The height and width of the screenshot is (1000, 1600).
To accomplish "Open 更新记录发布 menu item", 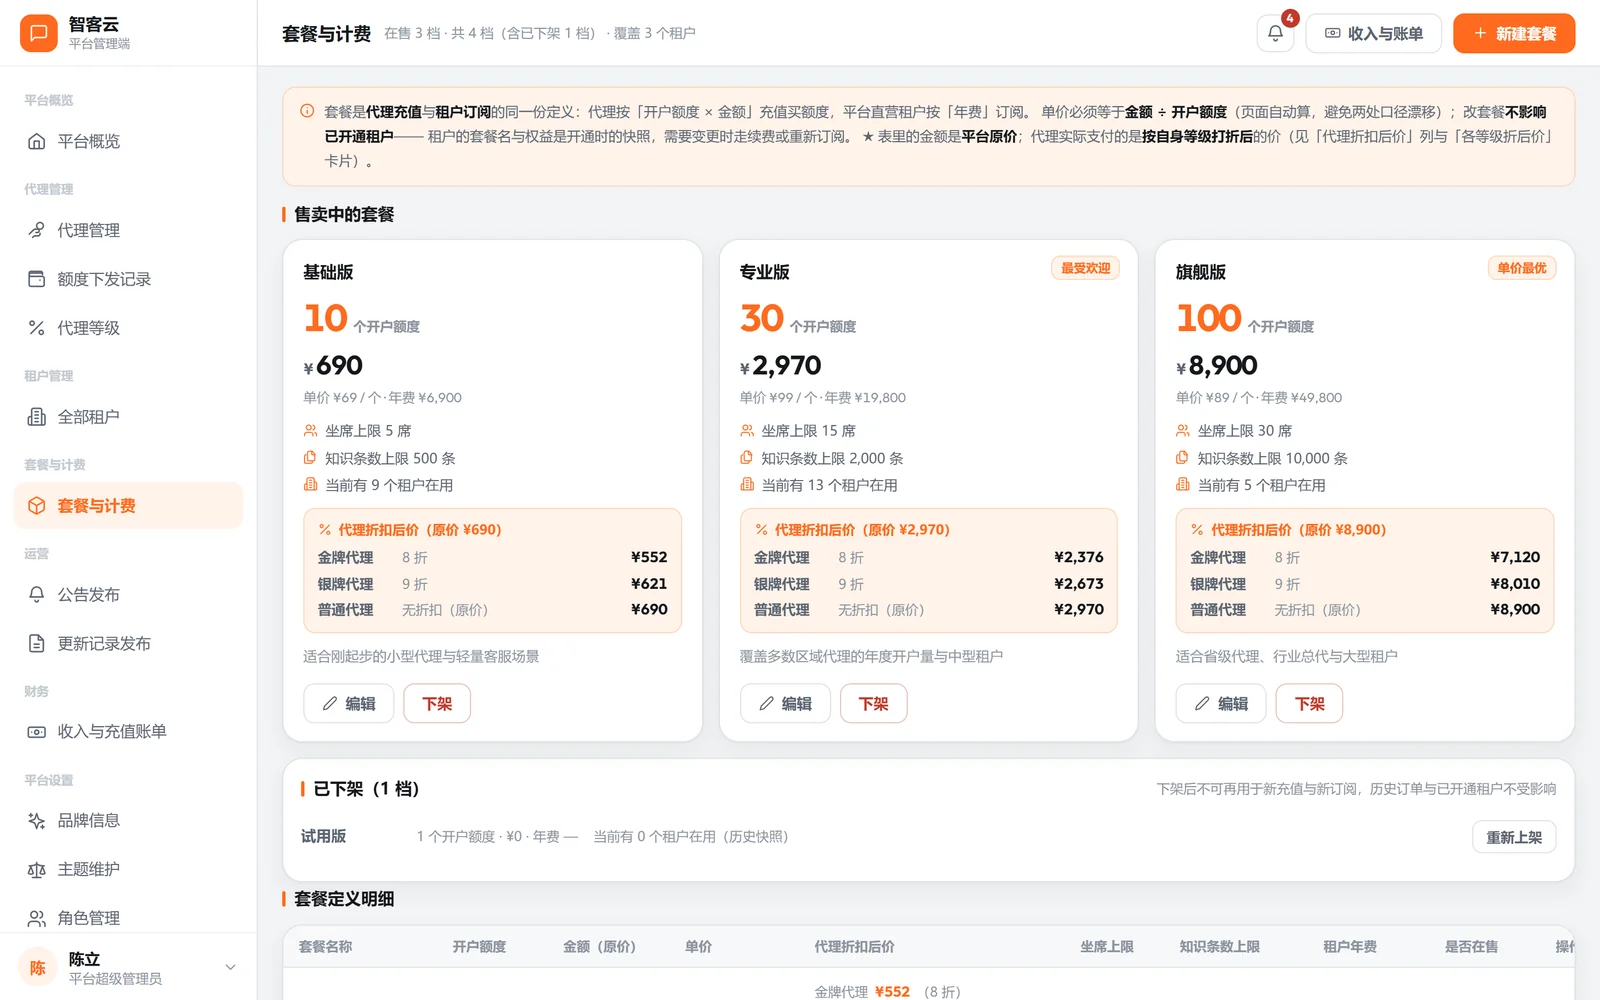I will coord(128,643).
